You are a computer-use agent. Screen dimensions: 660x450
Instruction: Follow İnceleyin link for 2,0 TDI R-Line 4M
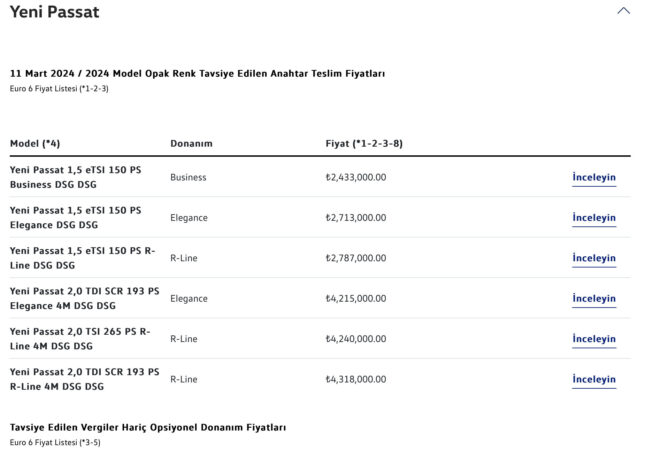click(x=594, y=379)
